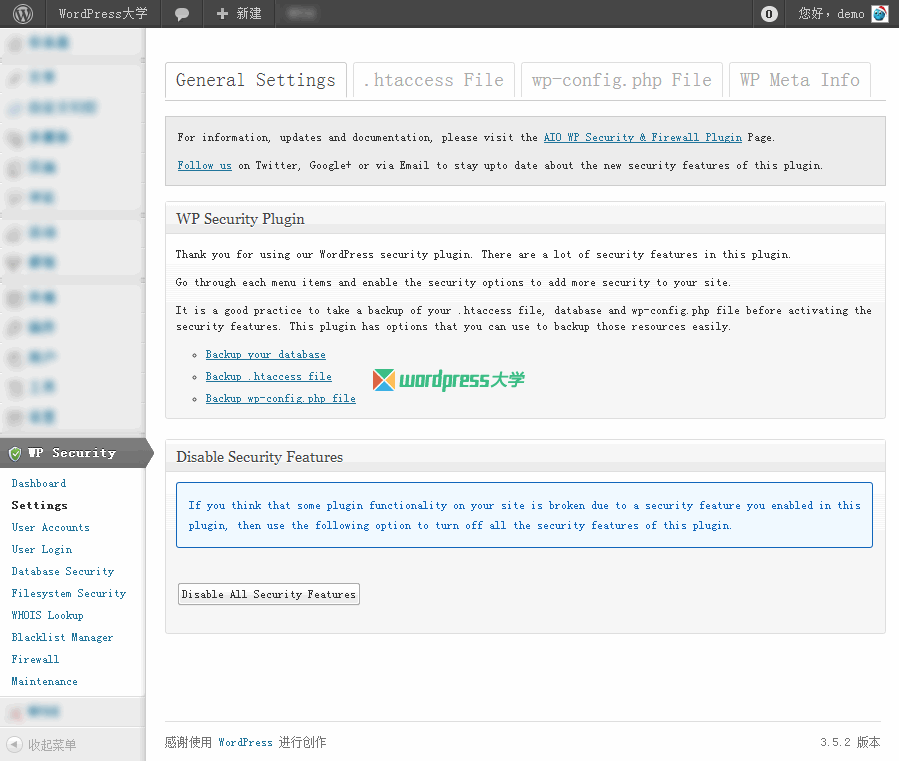899x761 pixels.
Task: Open the AIO WP Security & Firewall Plugin link
Action: click(643, 138)
